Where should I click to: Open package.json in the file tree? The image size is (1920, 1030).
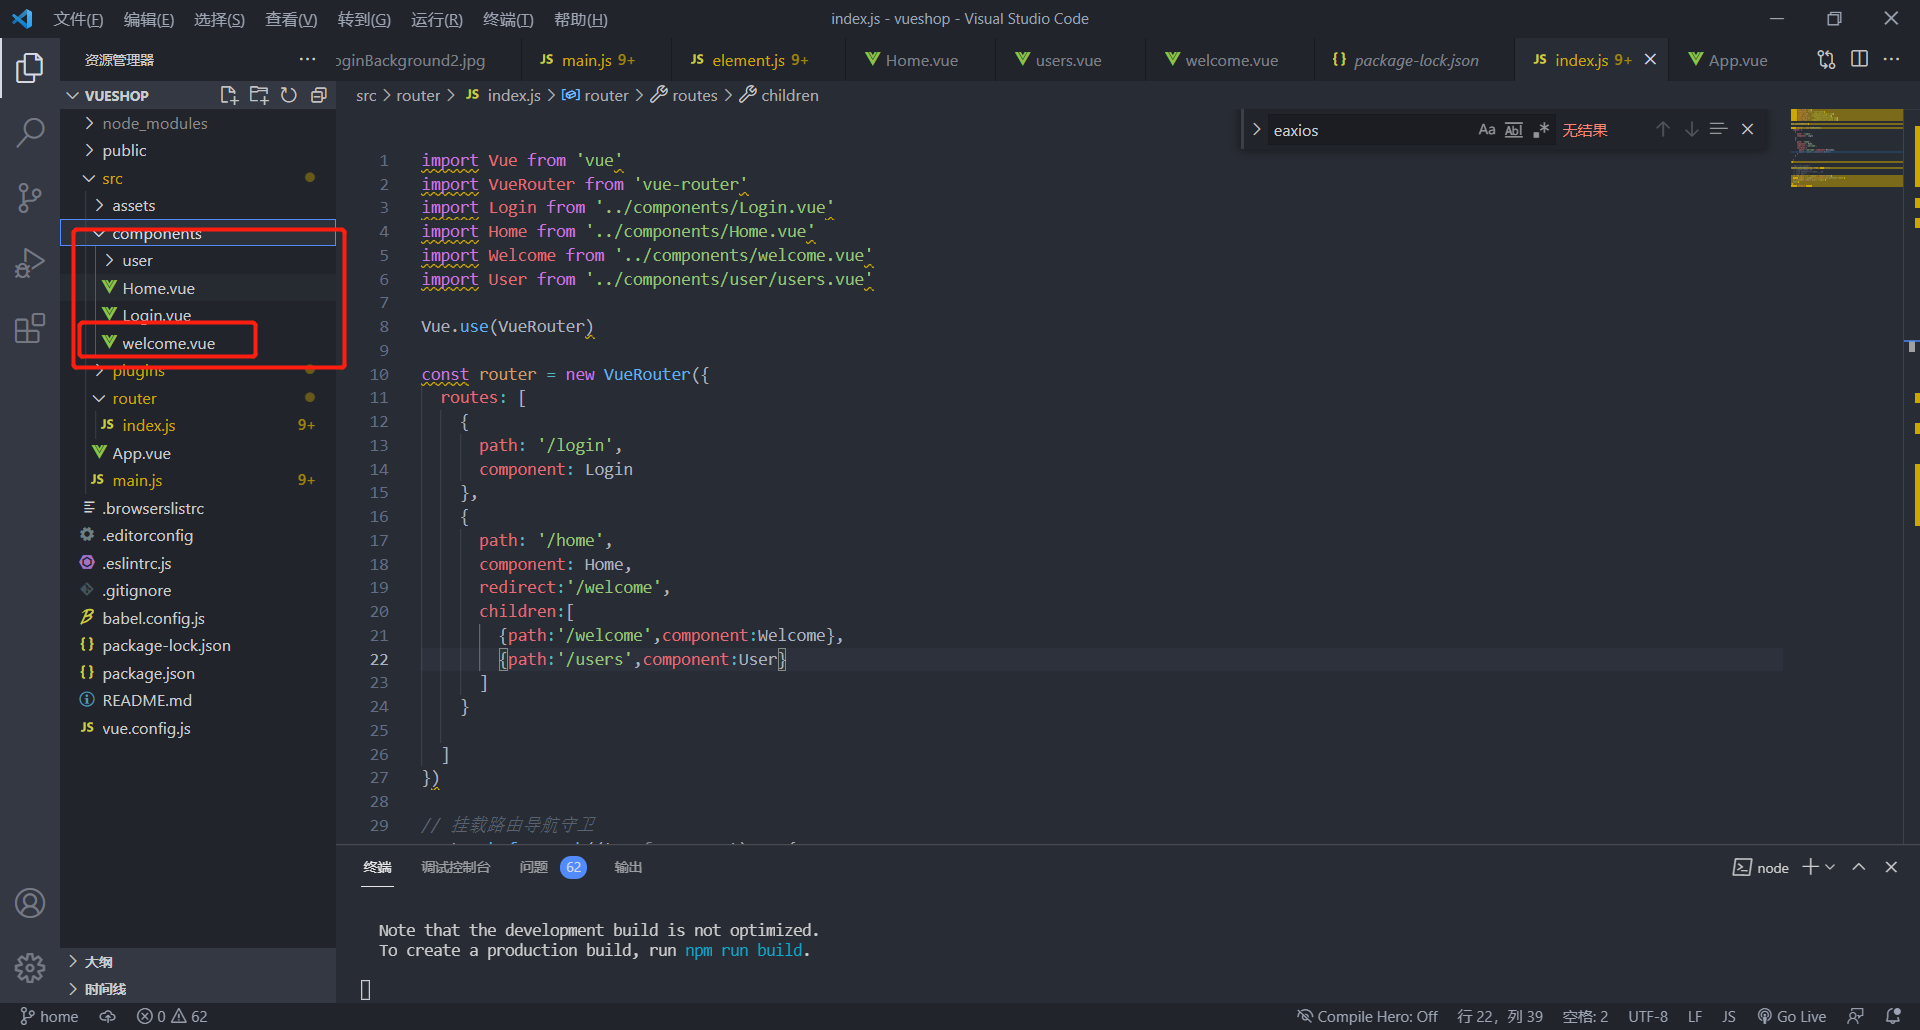[148, 673]
